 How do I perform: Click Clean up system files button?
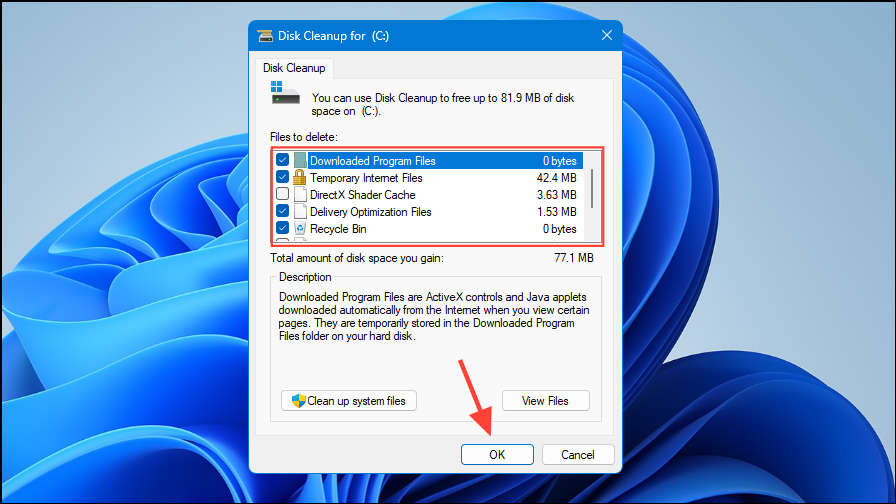tap(349, 401)
